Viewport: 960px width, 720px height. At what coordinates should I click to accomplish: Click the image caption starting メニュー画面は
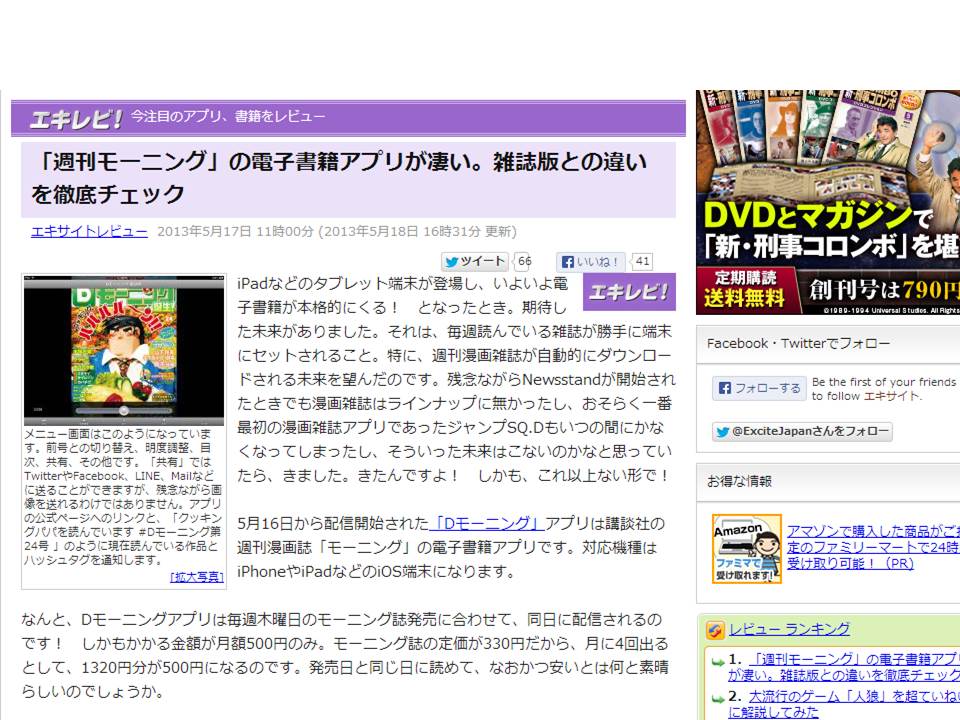[123, 497]
